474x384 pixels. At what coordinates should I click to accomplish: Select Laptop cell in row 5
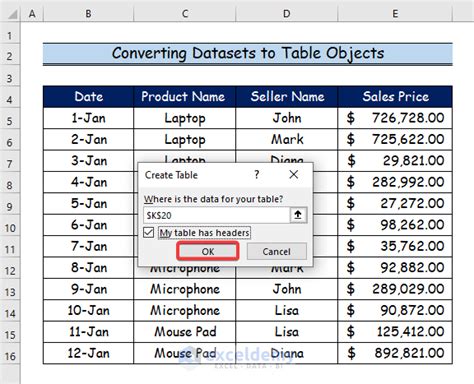pyautogui.click(x=185, y=118)
